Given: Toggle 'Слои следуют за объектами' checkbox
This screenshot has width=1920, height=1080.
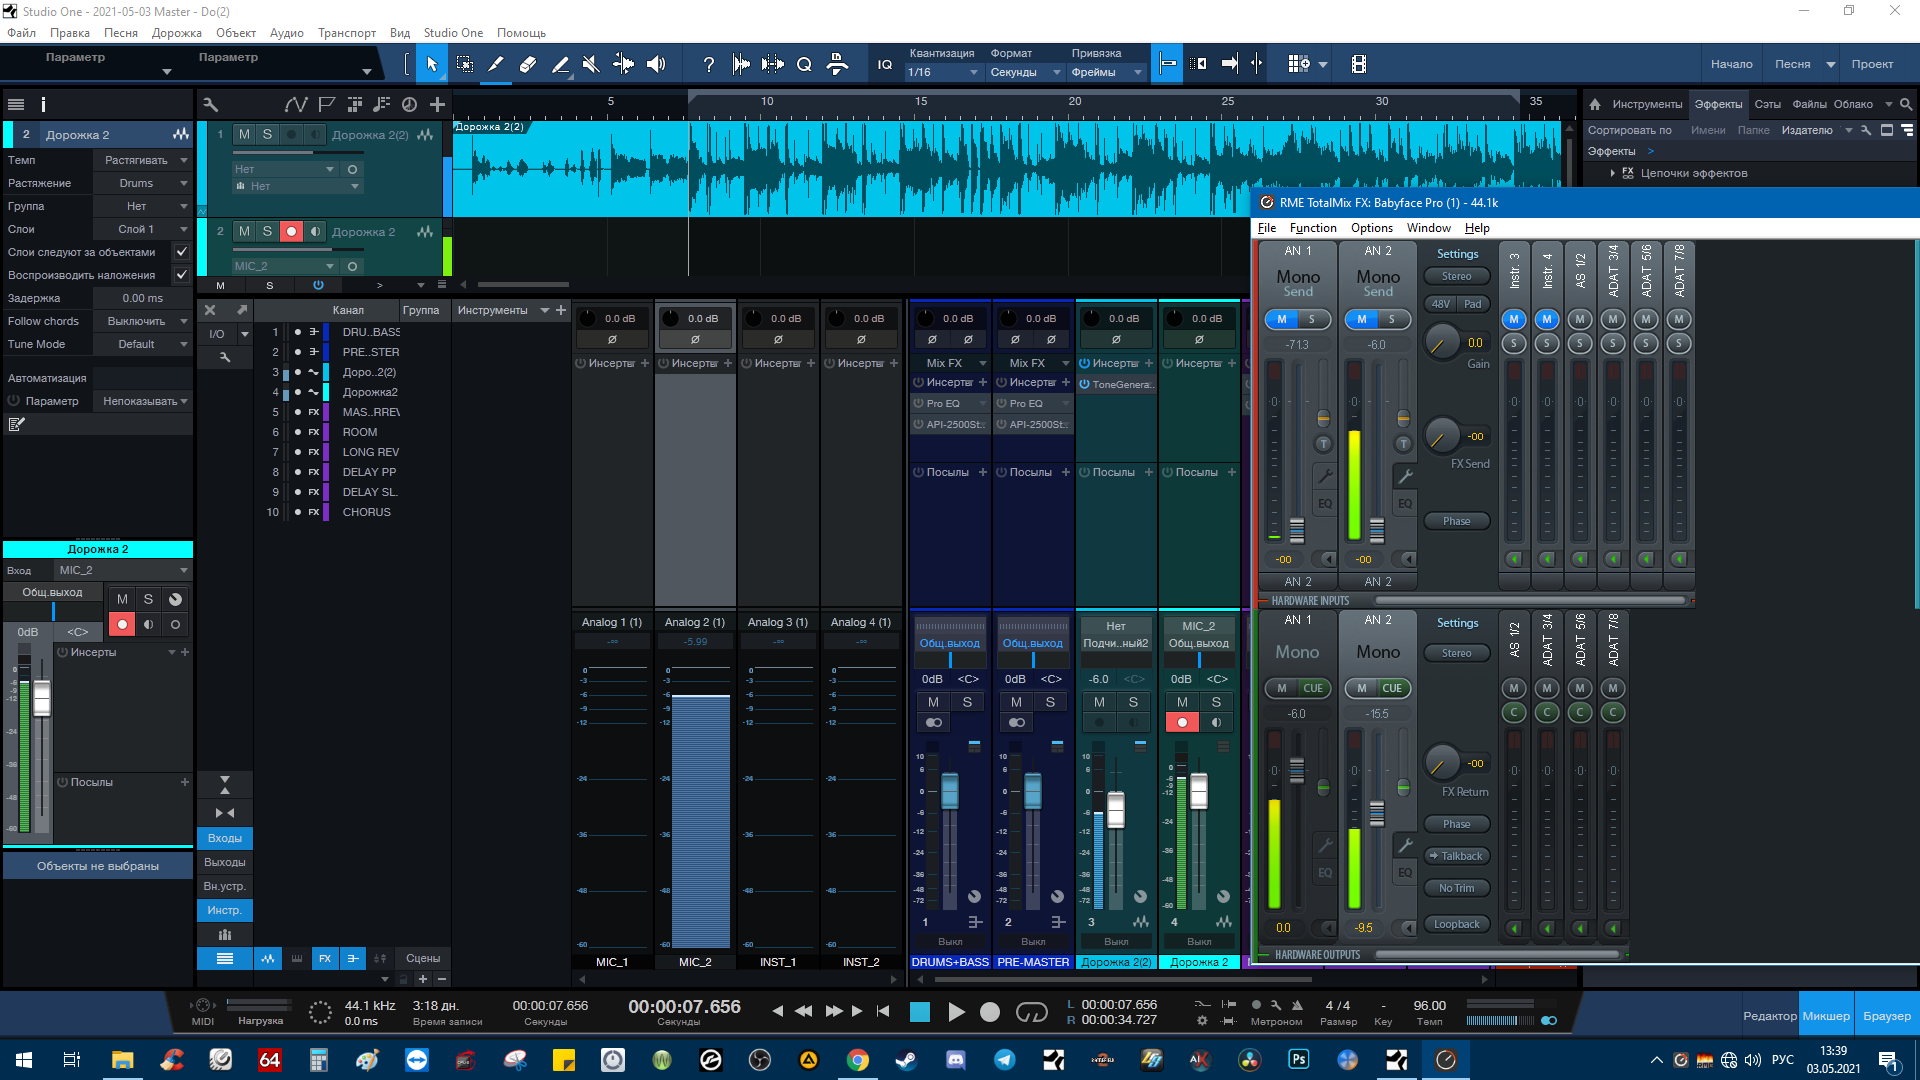Looking at the screenshot, I should (x=181, y=252).
